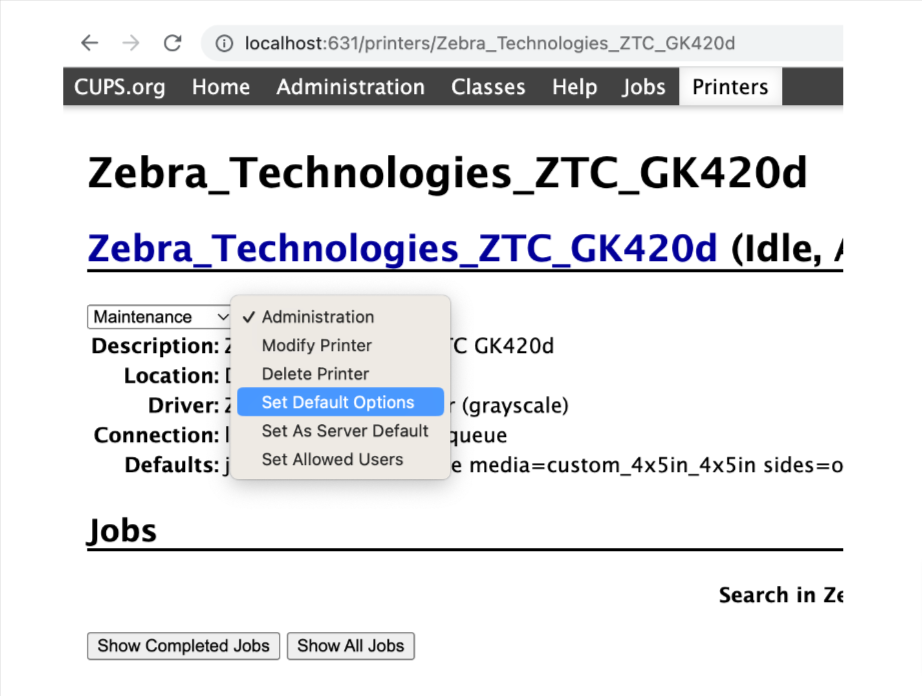Click the site info icon in address bar
Viewport: 922px width, 696px height.
pos(225,43)
